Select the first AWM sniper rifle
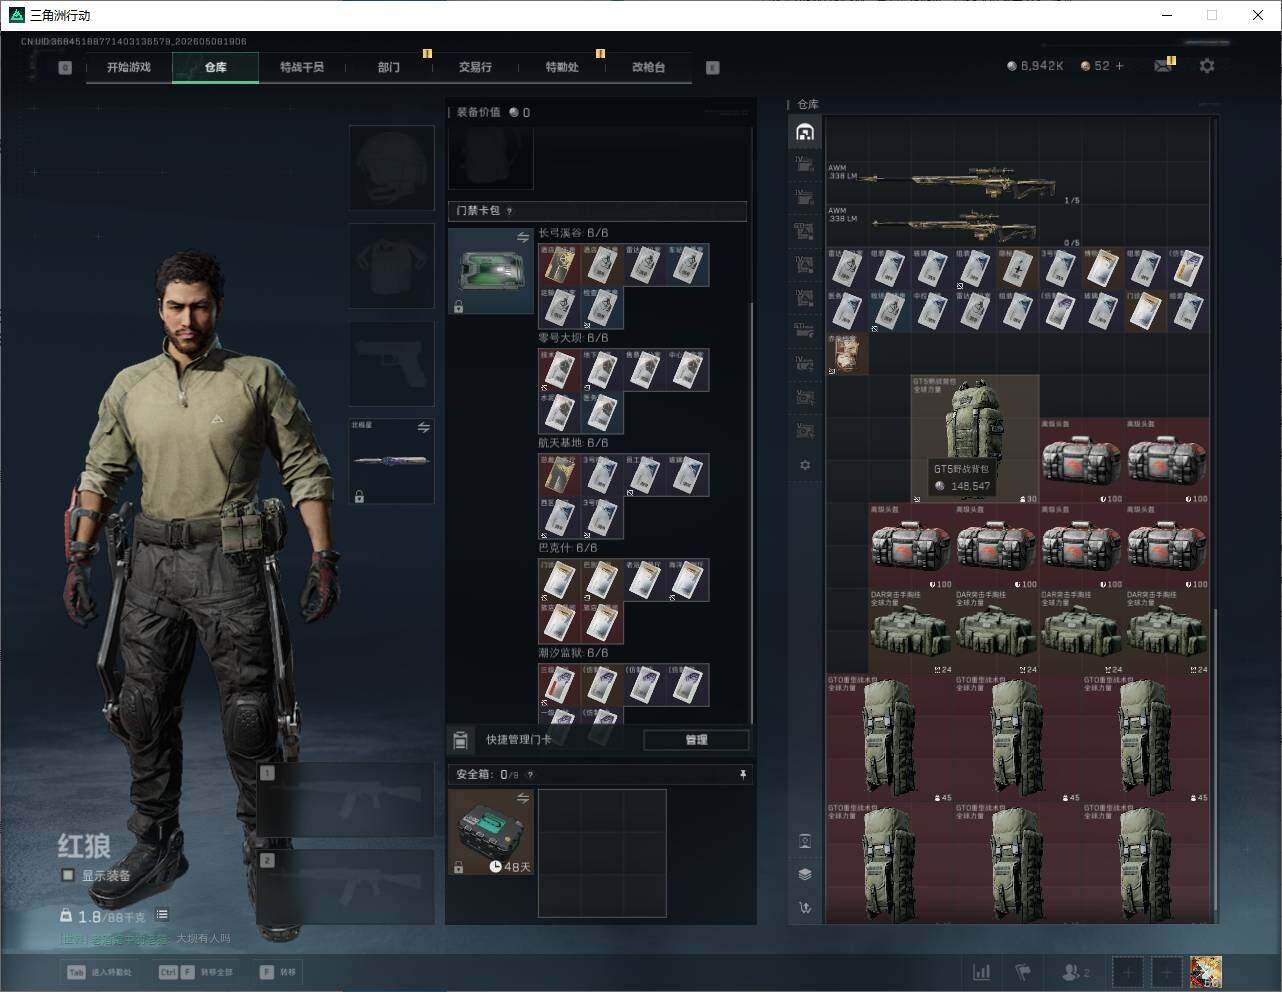Image resolution: width=1282 pixels, height=992 pixels. pyautogui.click(x=954, y=182)
